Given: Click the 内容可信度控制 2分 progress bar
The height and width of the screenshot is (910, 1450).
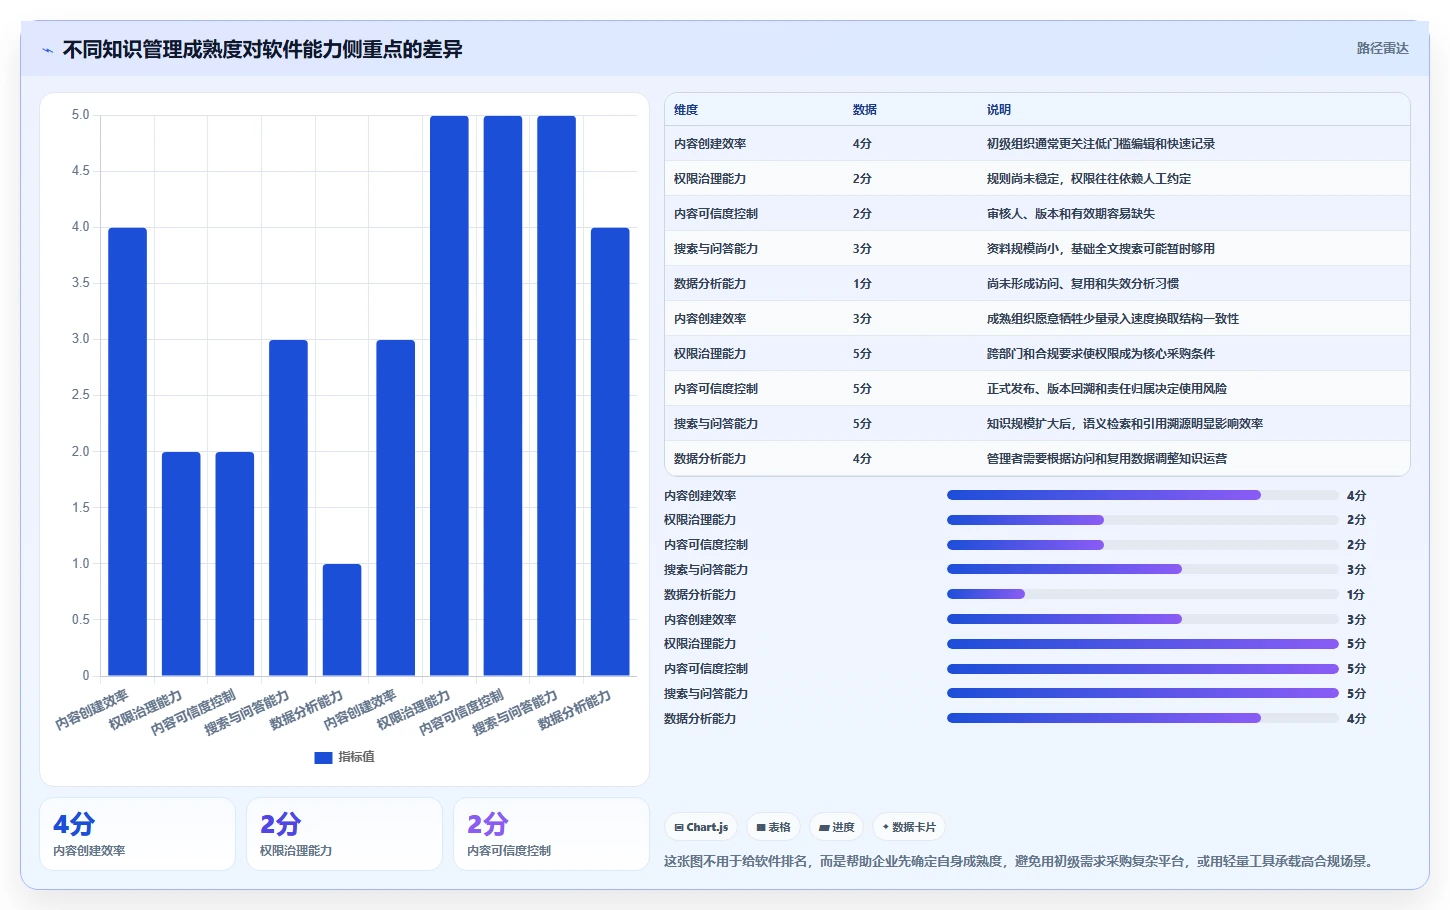Looking at the screenshot, I should pyautogui.click(x=1142, y=545).
